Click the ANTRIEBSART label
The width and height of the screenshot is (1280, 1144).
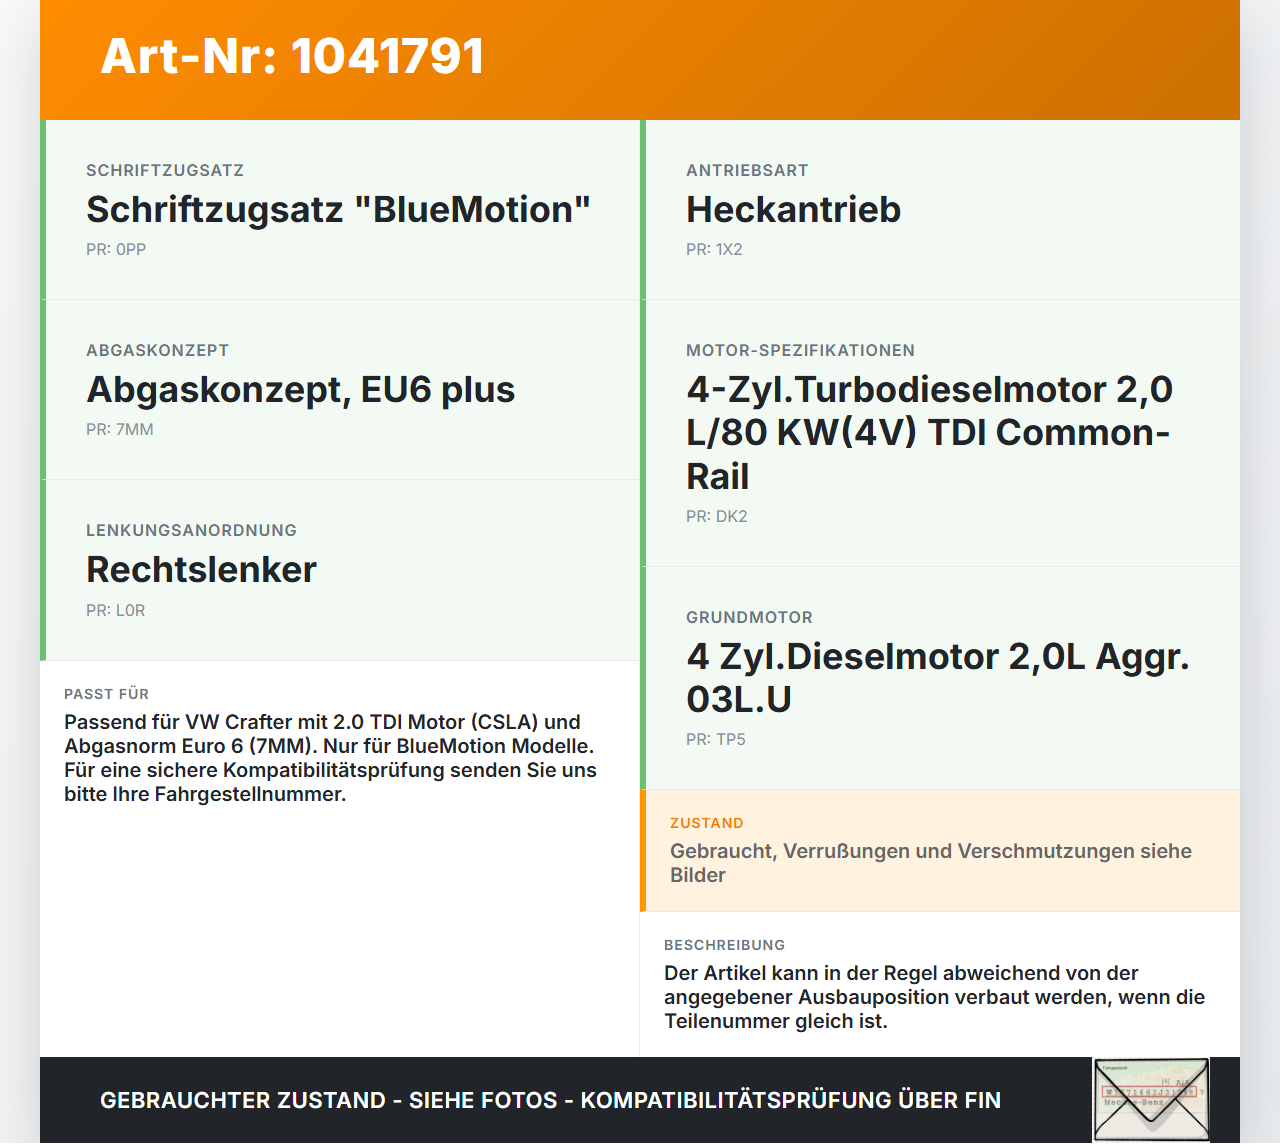(x=747, y=171)
